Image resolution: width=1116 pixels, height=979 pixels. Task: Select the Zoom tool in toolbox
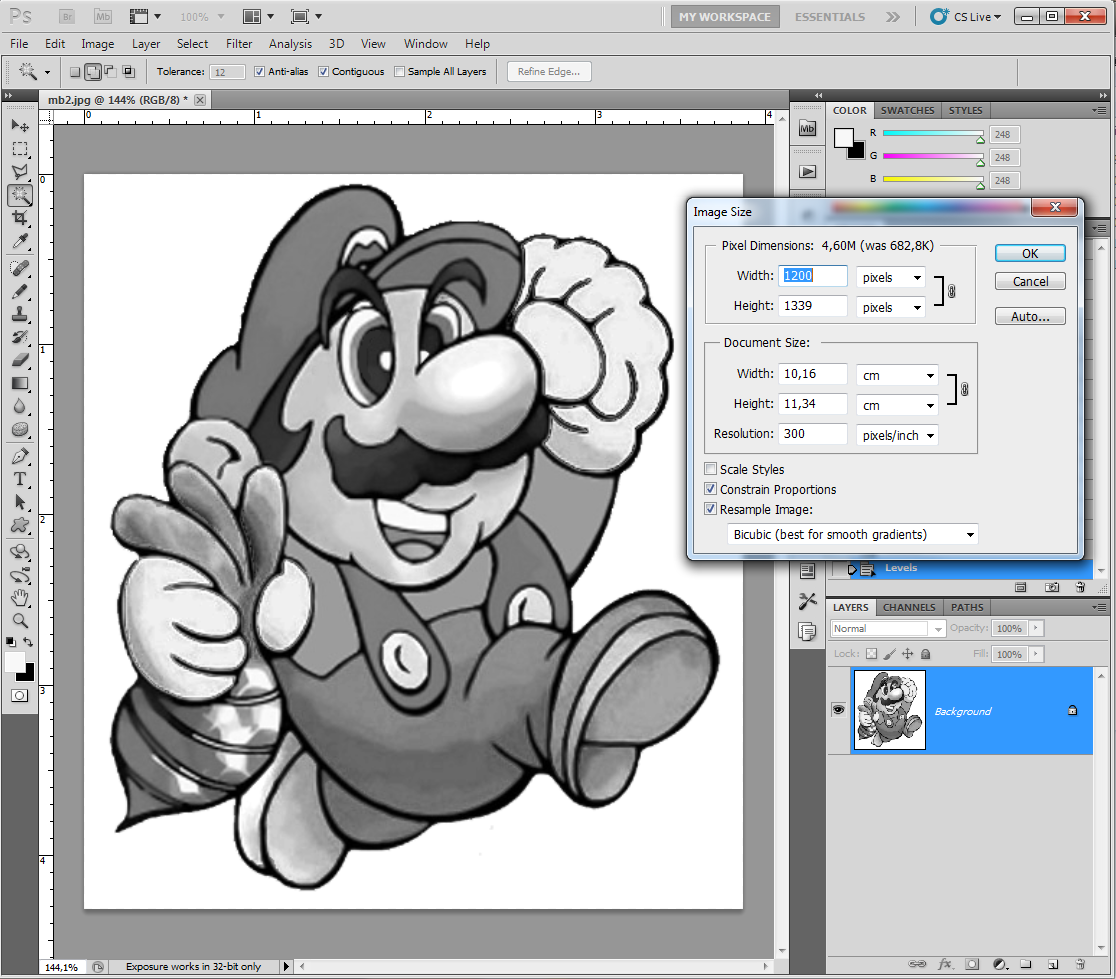20,621
